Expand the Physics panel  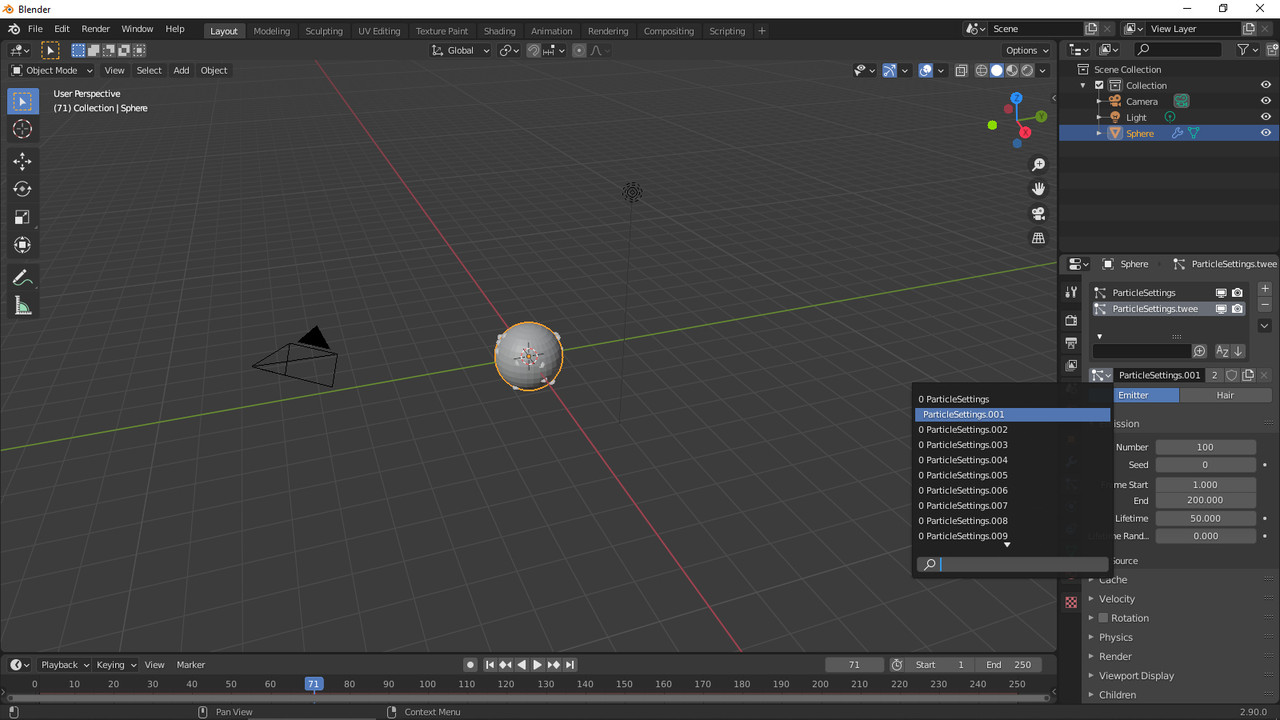click(x=1115, y=637)
